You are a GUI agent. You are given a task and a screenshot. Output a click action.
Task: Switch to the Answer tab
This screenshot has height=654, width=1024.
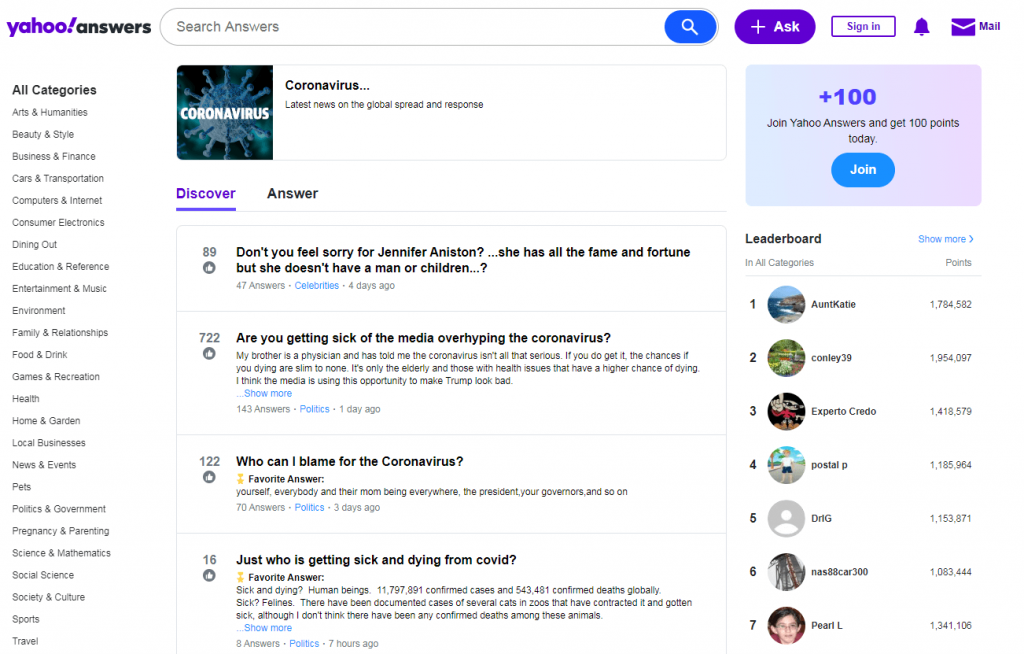pyautogui.click(x=293, y=194)
